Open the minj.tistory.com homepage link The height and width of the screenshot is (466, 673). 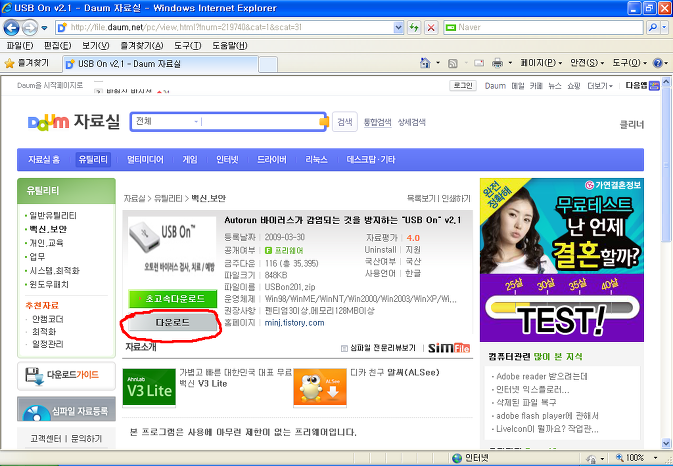point(294,323)
